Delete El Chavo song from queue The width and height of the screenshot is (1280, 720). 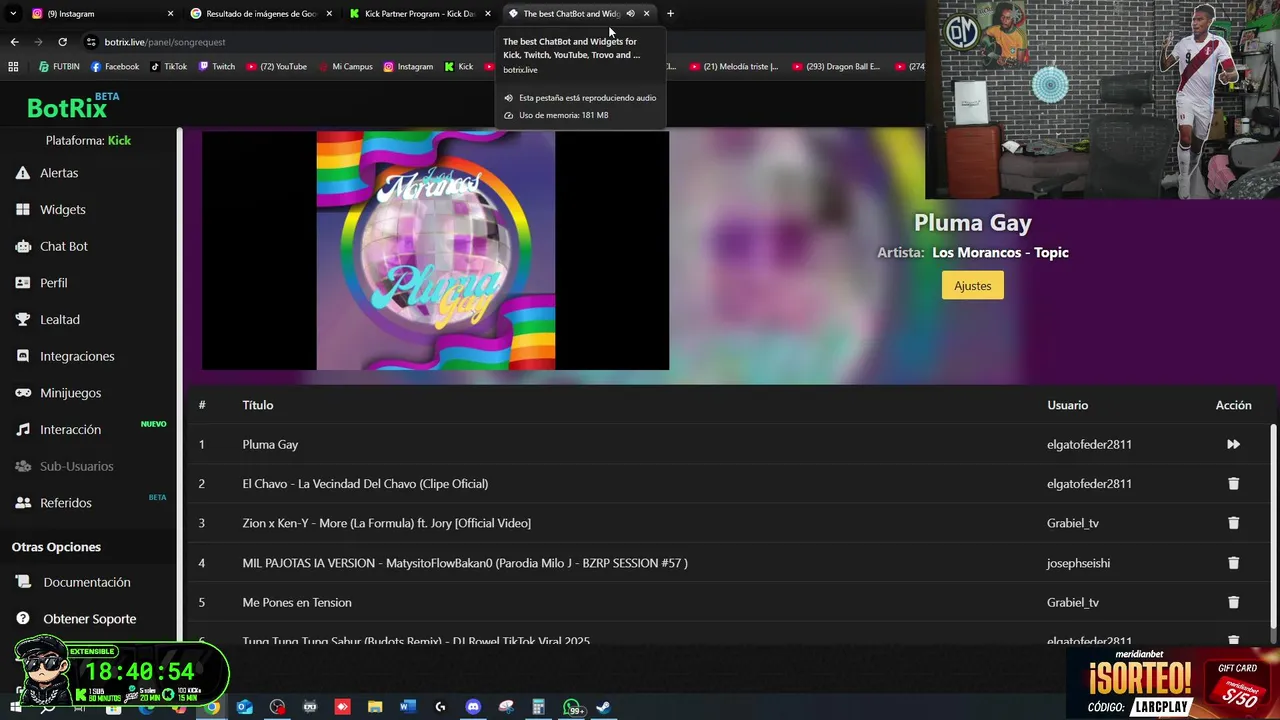[1233, 484]
